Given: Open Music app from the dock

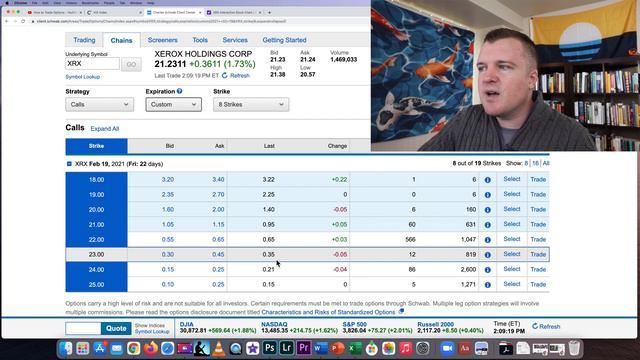Looking at the screenshot, I should (x=405, y=348).
